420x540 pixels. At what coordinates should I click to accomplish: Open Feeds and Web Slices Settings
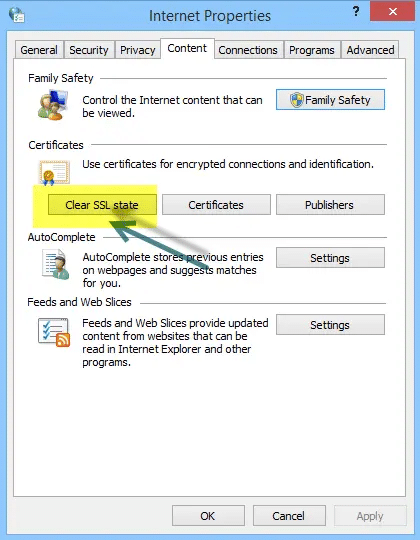click(x=330, y=325)
